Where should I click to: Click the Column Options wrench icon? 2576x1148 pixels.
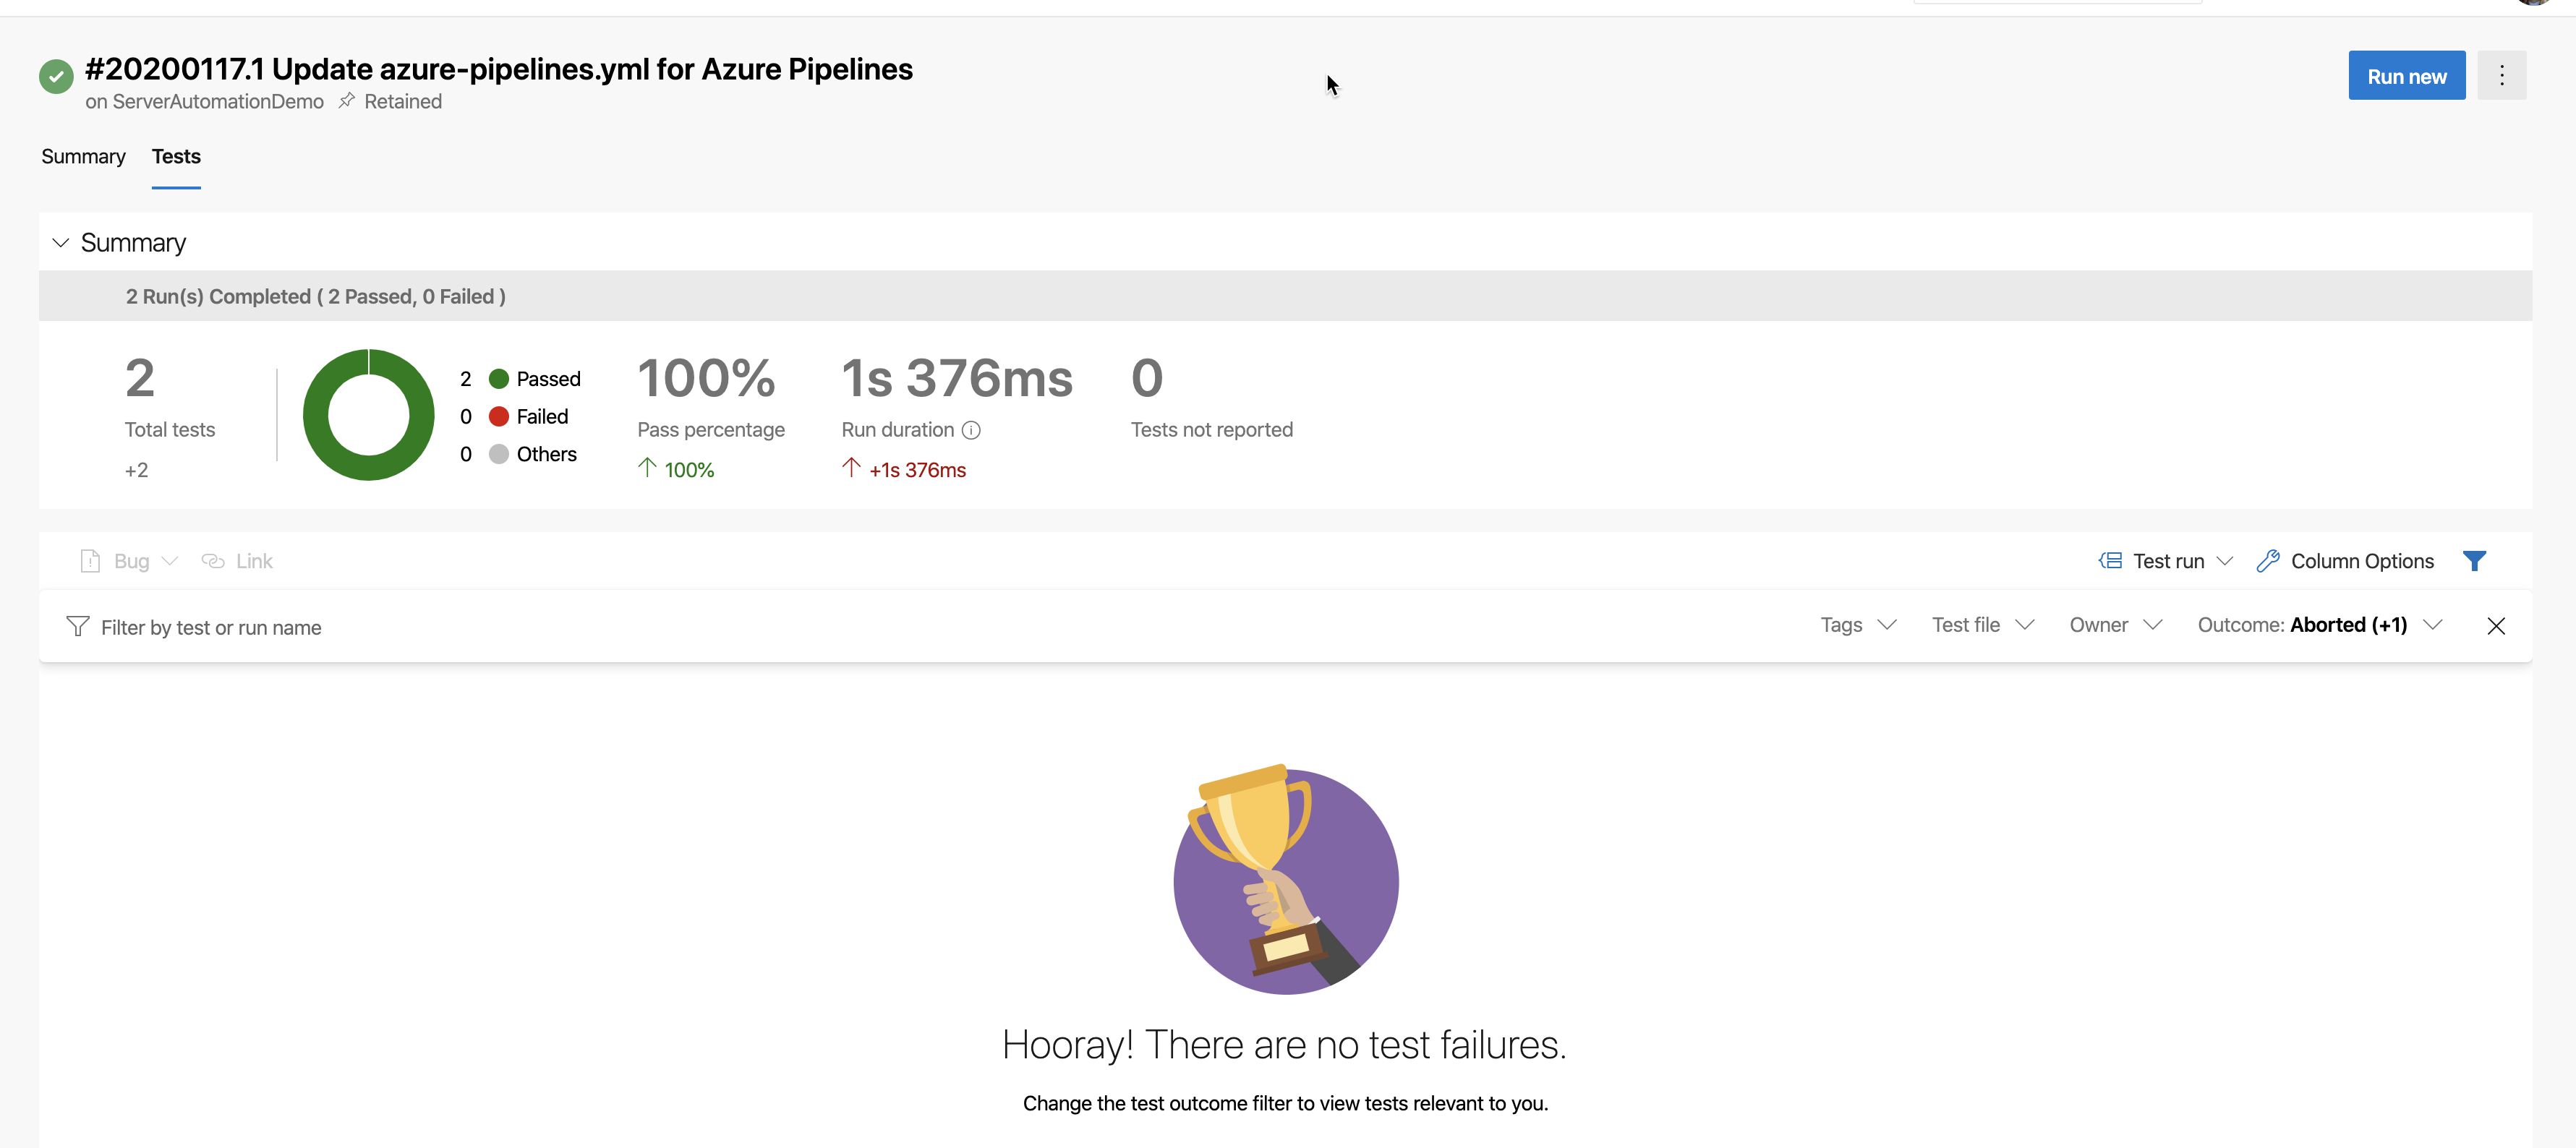[2268, 561]
